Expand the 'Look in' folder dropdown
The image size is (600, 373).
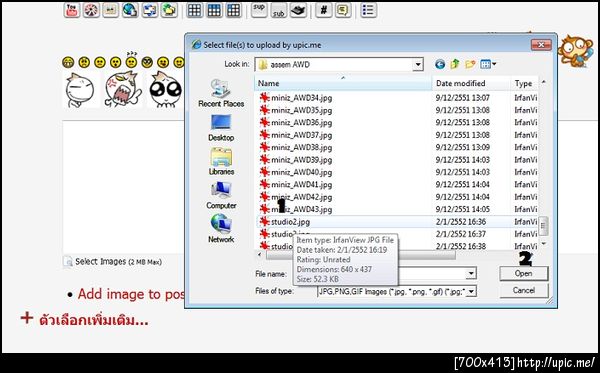418,65
